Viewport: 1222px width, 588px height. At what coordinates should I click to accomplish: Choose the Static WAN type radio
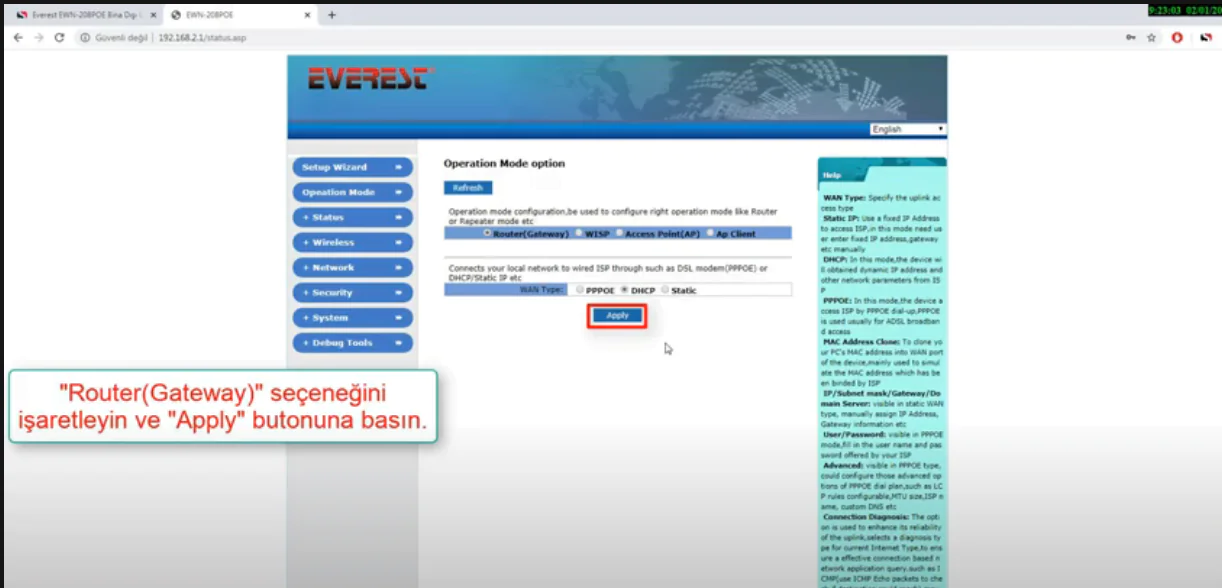[x=665, y=290]
